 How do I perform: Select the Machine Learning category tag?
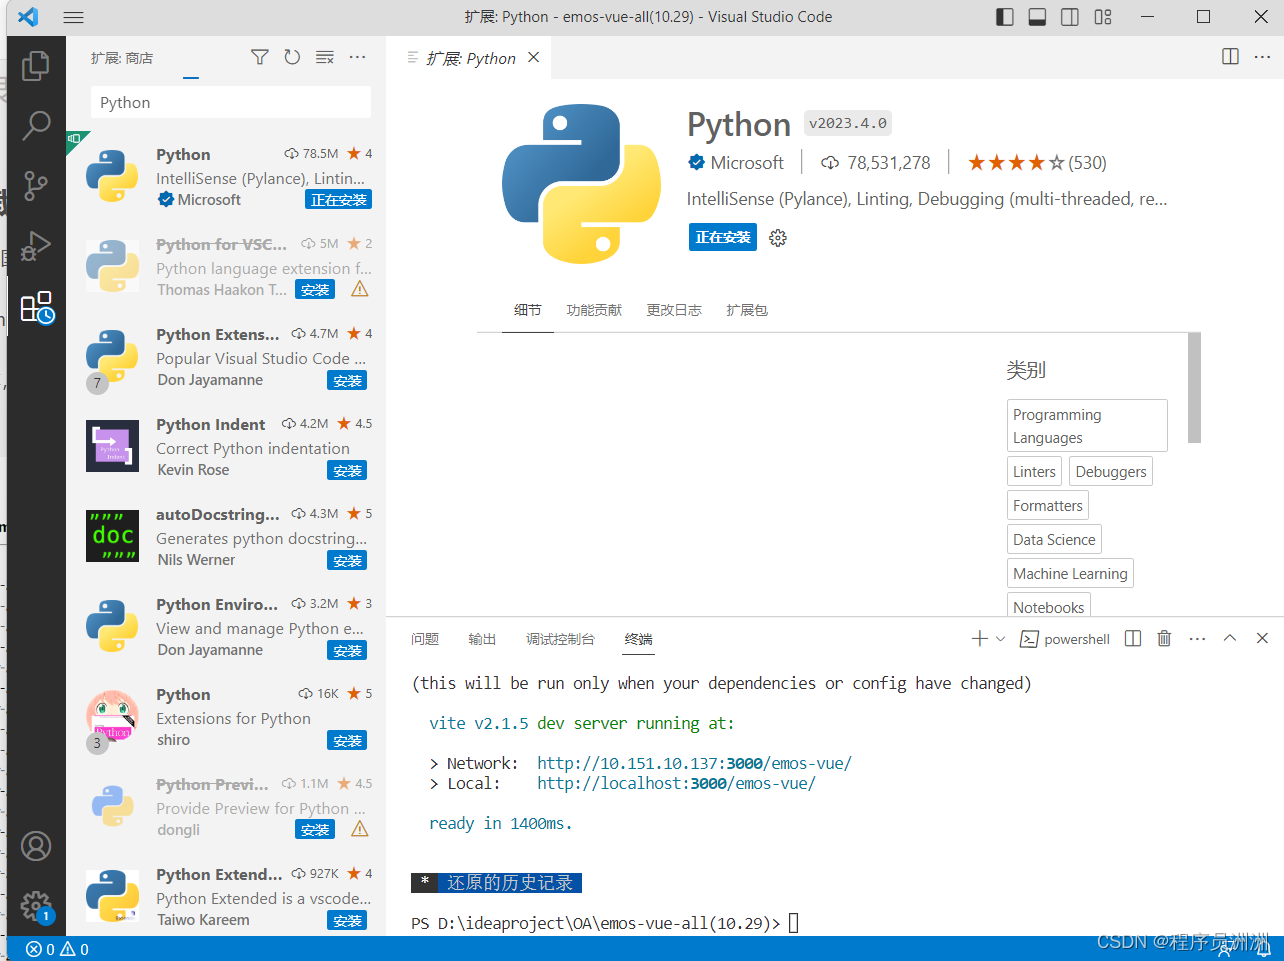[x=1070, y=574]
